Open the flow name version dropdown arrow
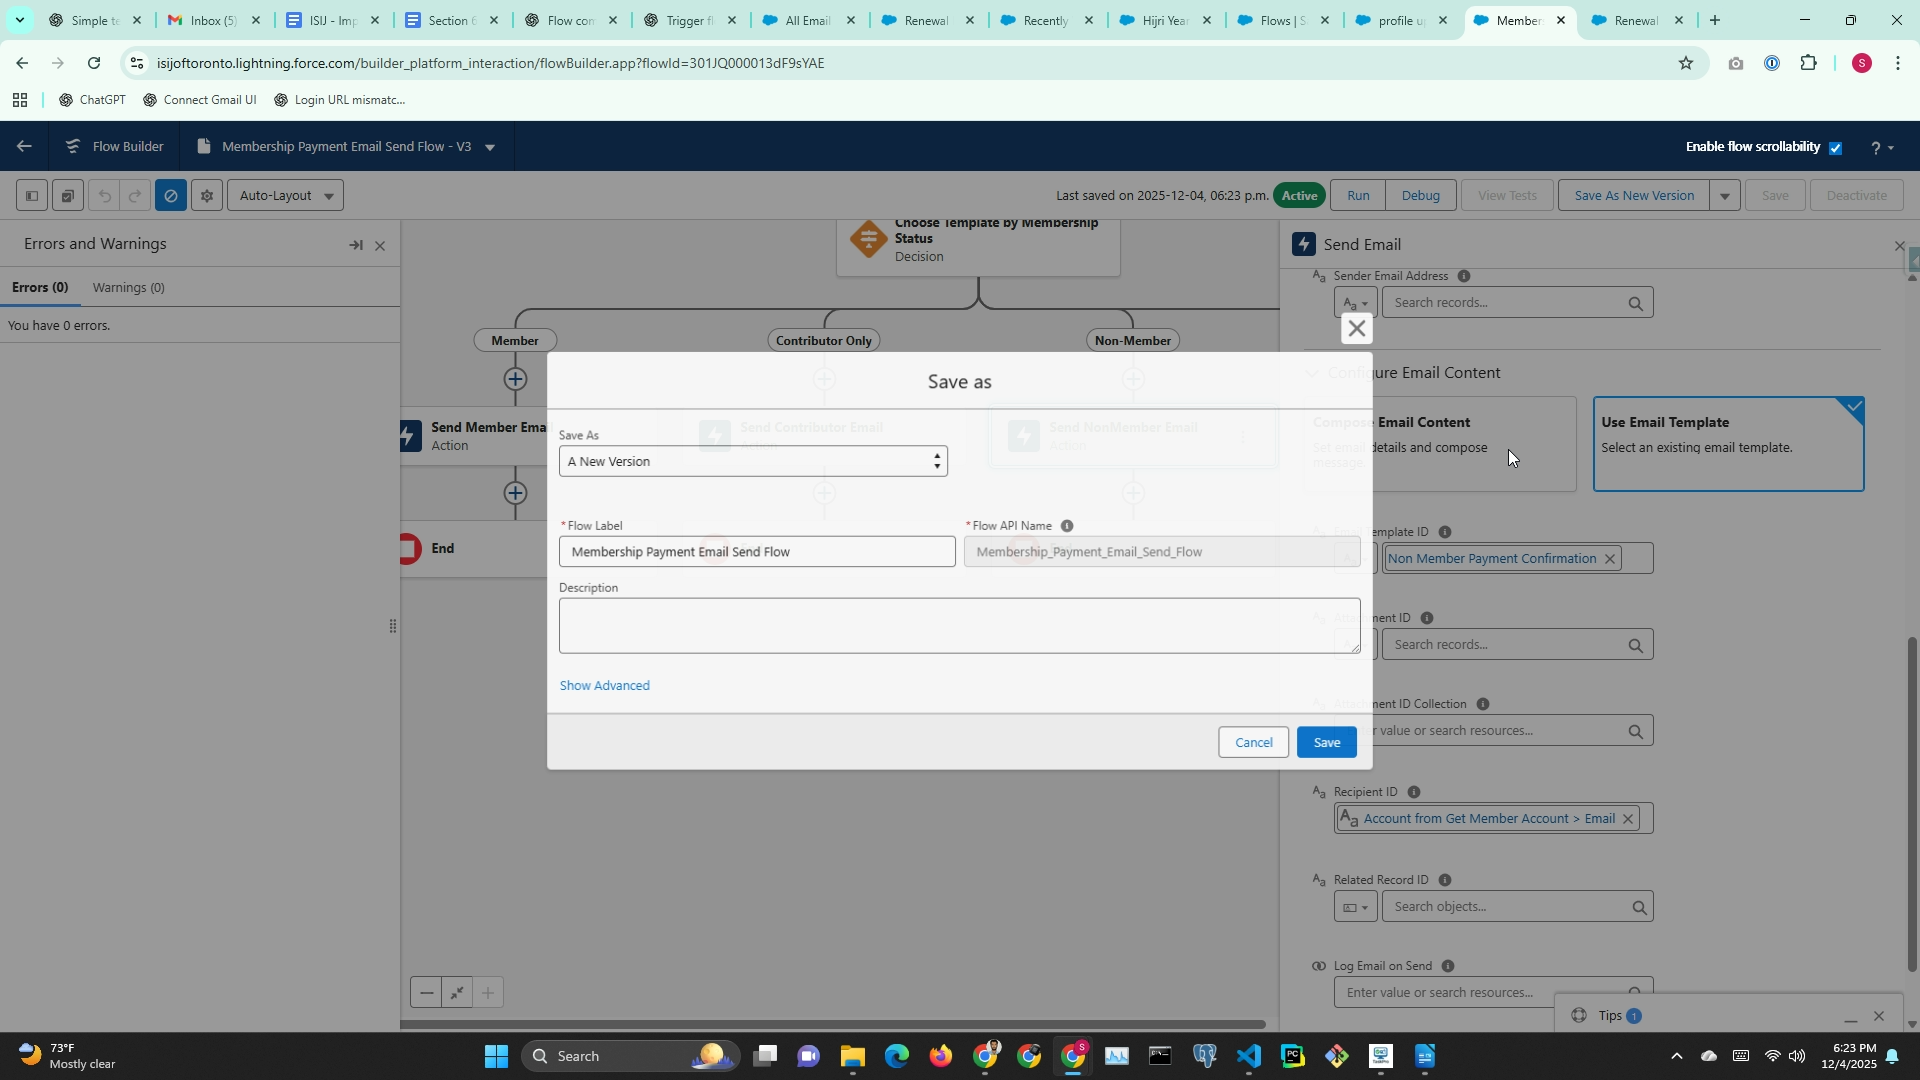The image size is (1920, 1080). coord(490,148)
